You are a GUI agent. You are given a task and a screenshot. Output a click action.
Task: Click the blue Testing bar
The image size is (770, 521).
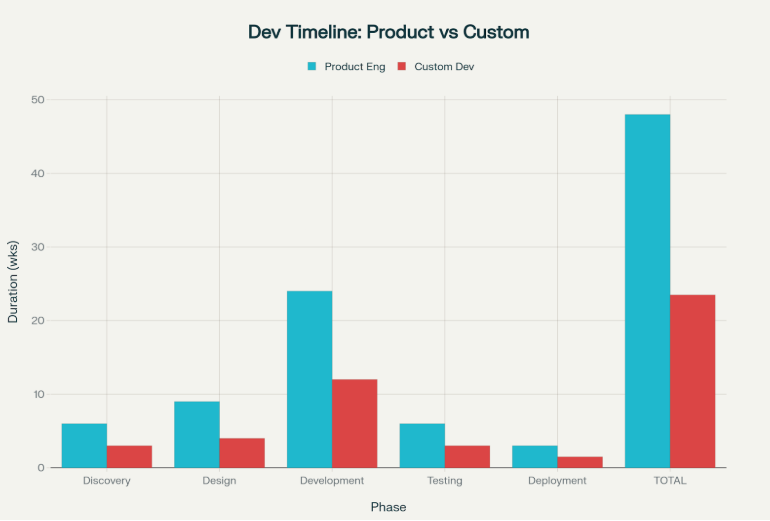click(x=422, y=446)
